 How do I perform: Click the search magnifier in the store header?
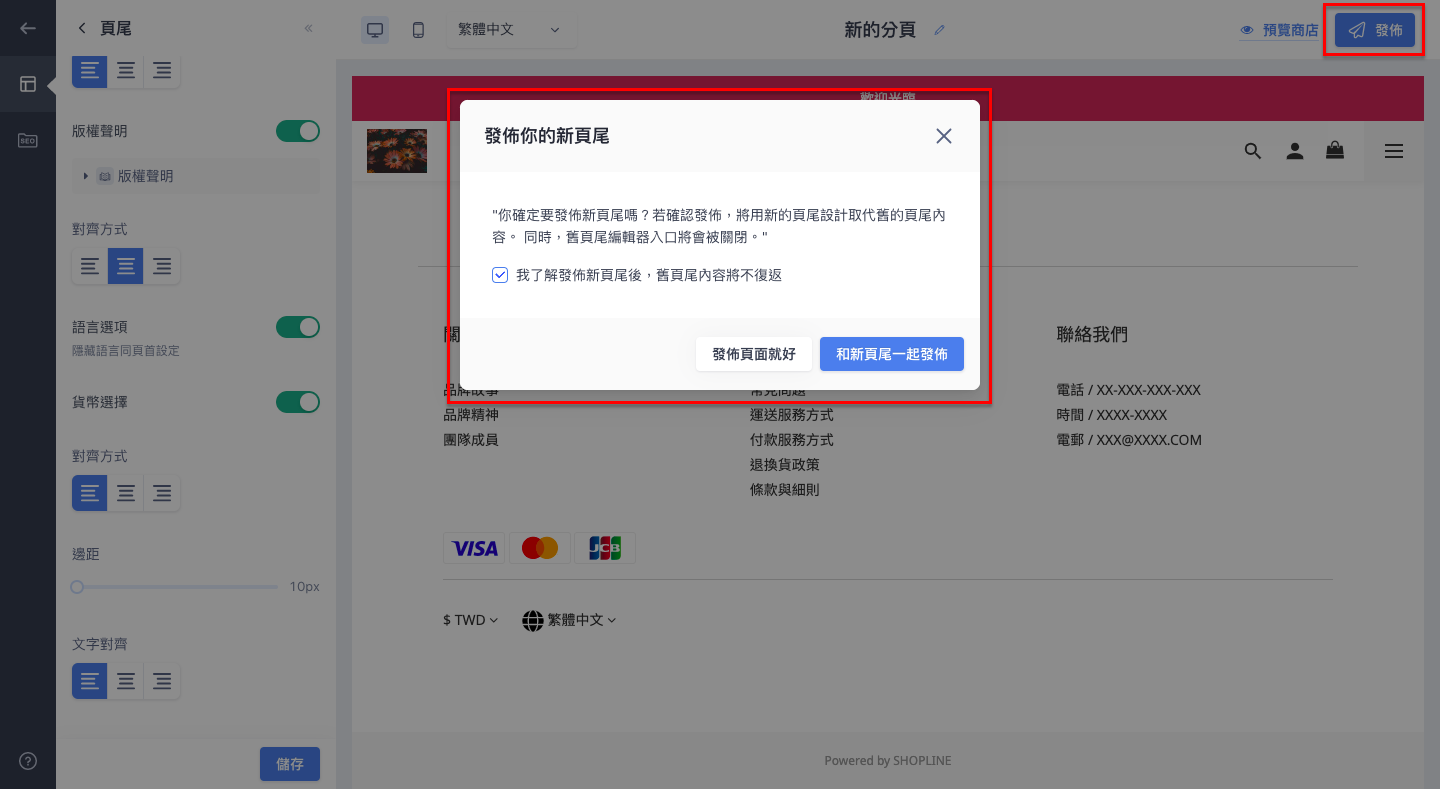[x=1253, y=151]
